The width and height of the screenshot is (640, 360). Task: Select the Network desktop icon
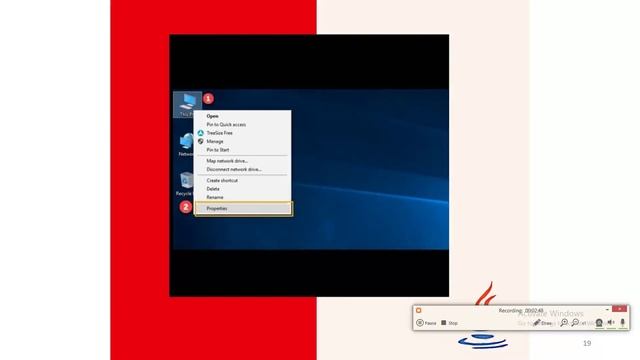[186, 144]
